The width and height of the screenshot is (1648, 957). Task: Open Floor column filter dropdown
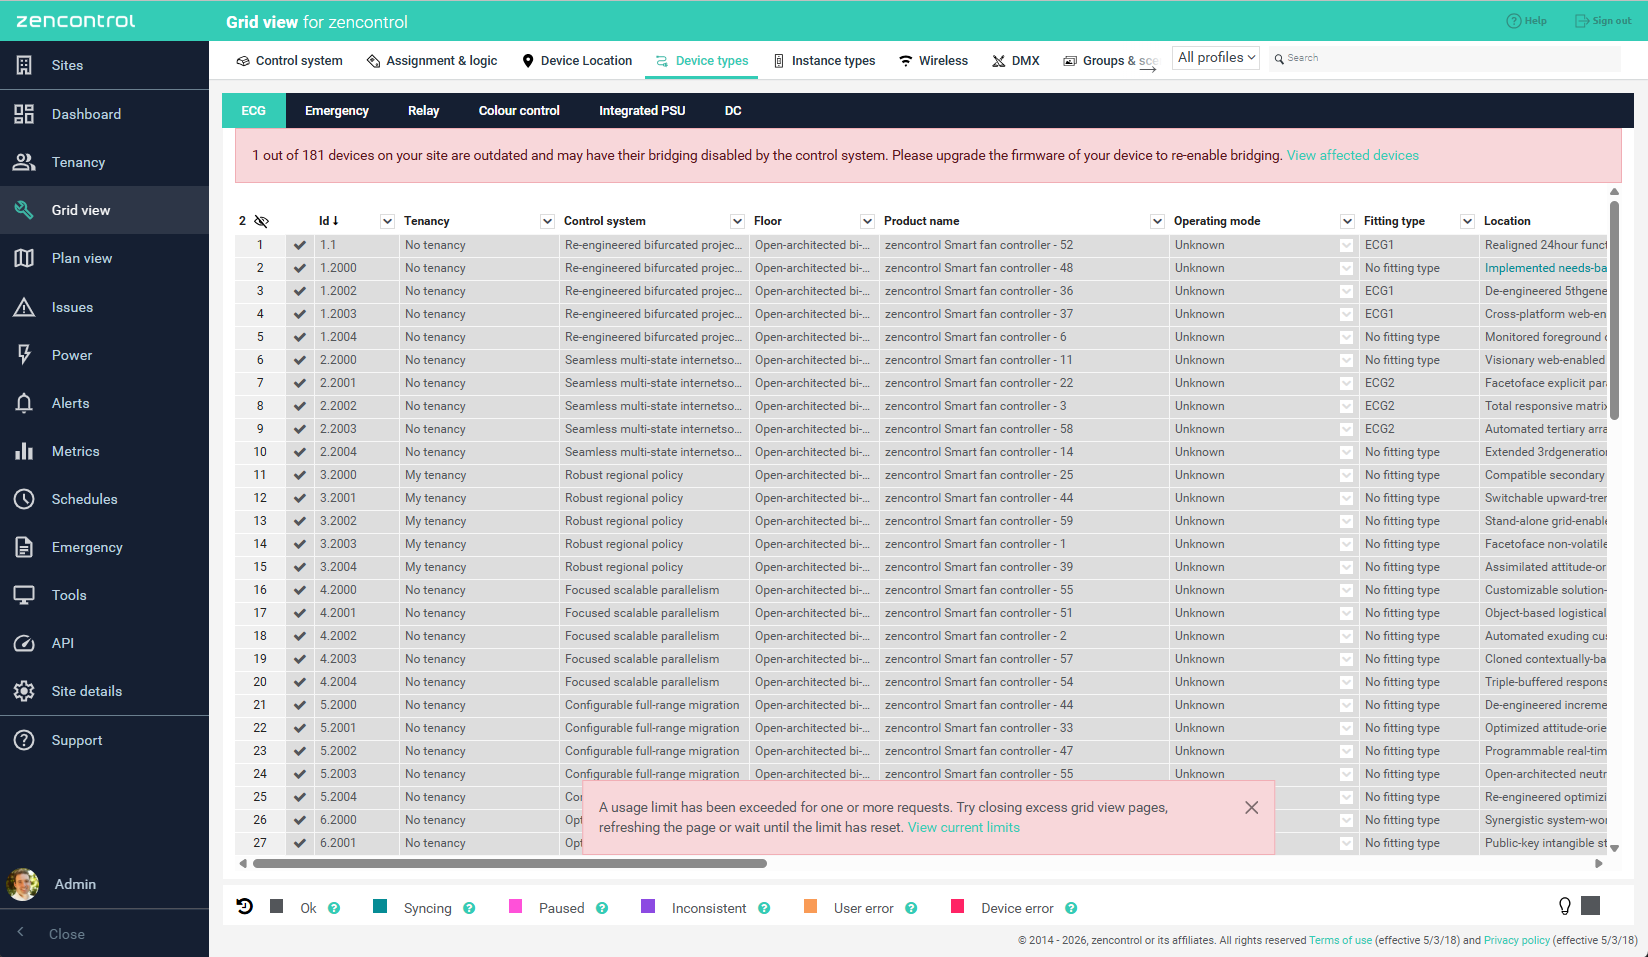click(x=868, y=221)
